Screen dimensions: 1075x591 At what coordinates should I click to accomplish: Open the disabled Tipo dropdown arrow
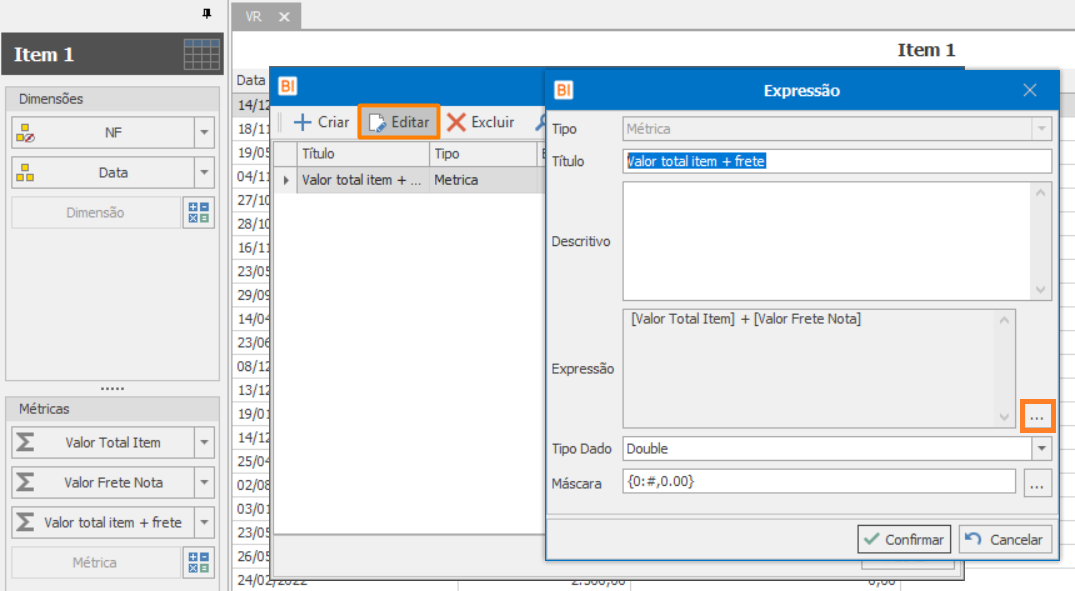pyautogui.click(x=1041, y=129)
